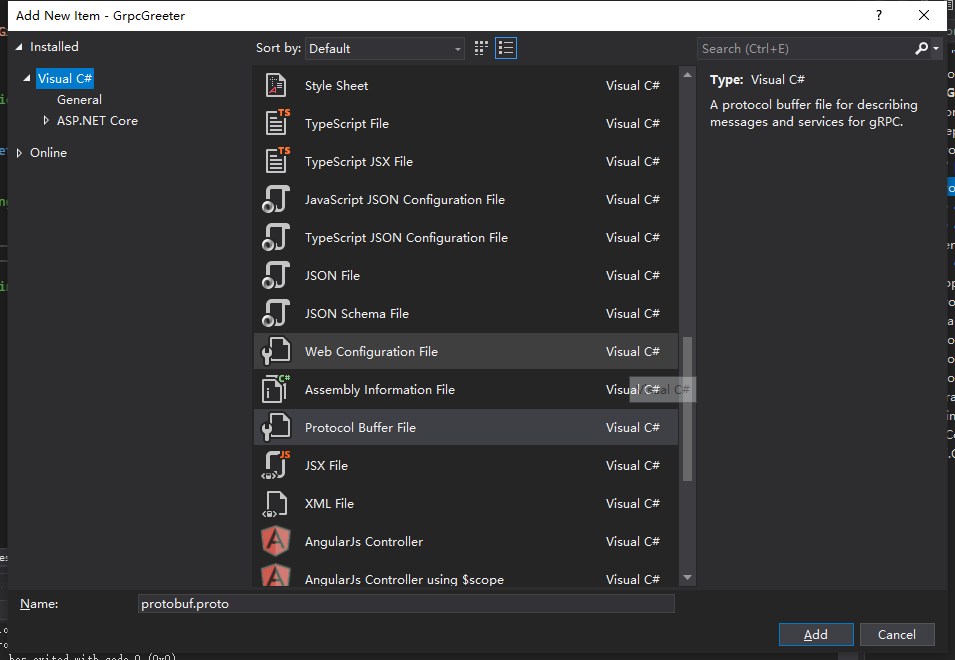Open the search options dropdown arrow
This screenshot has height=660, width=955.
point(936,48)
